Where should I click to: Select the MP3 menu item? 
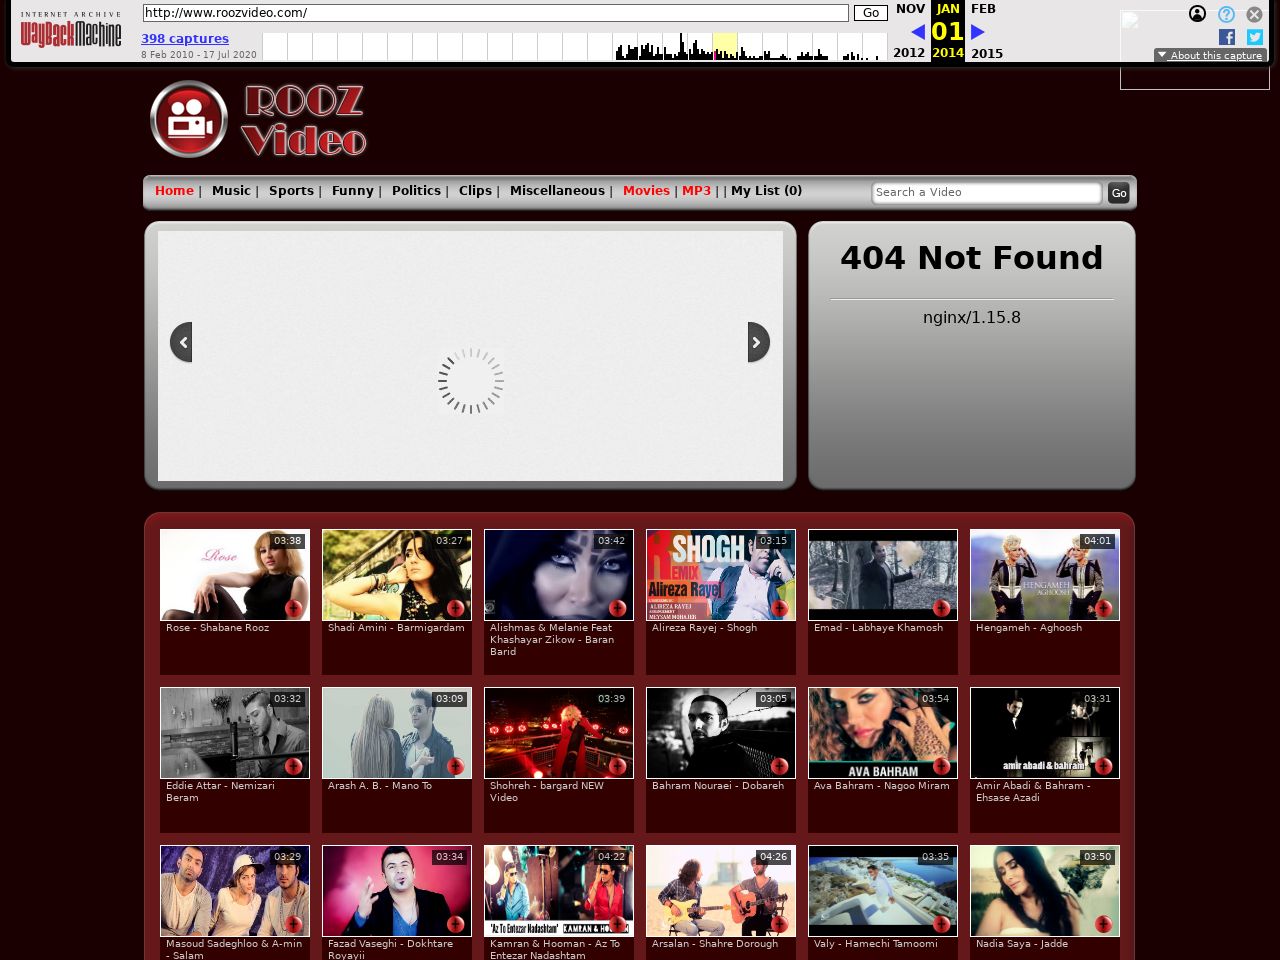[696, 191]
